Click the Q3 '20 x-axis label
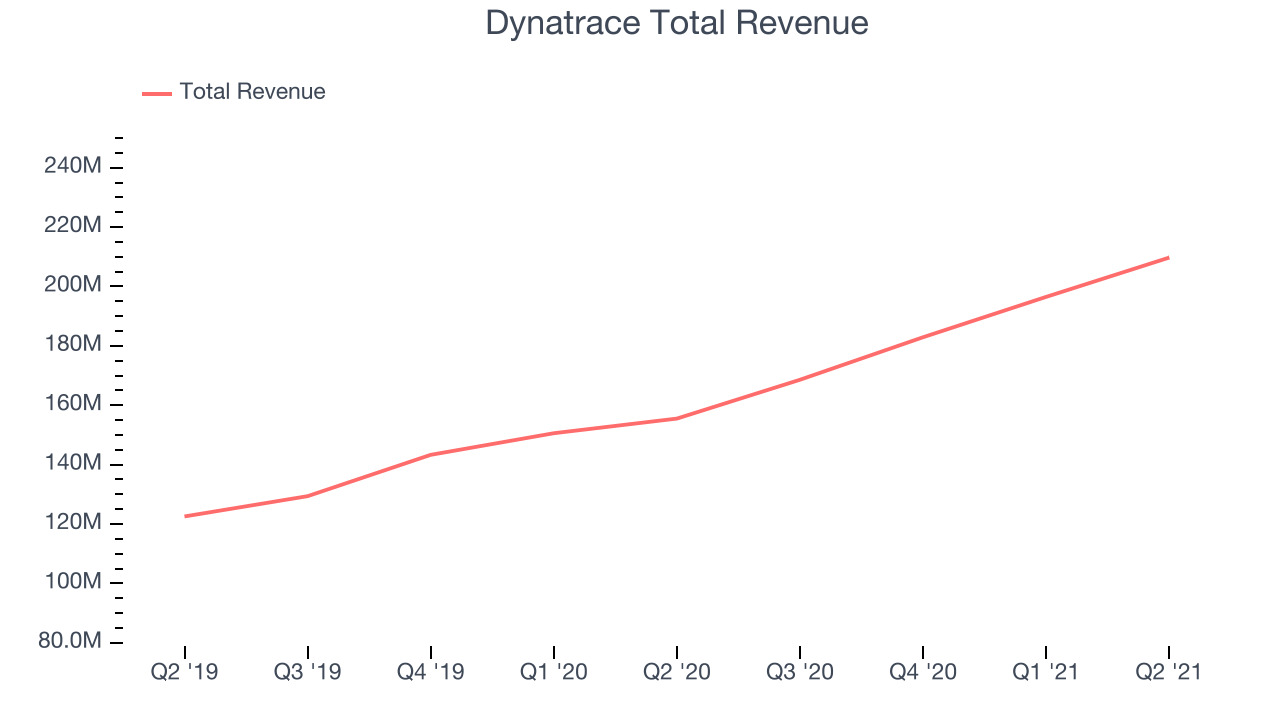The image size is (1280, 720). pos(799,672)
